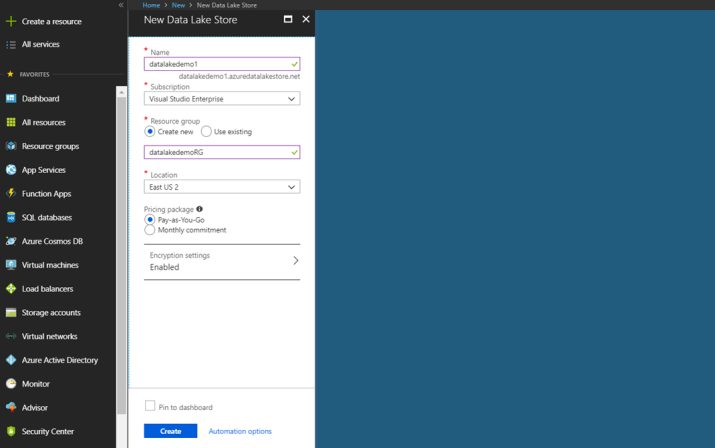Open the Load balancers icon

[11, 289]
